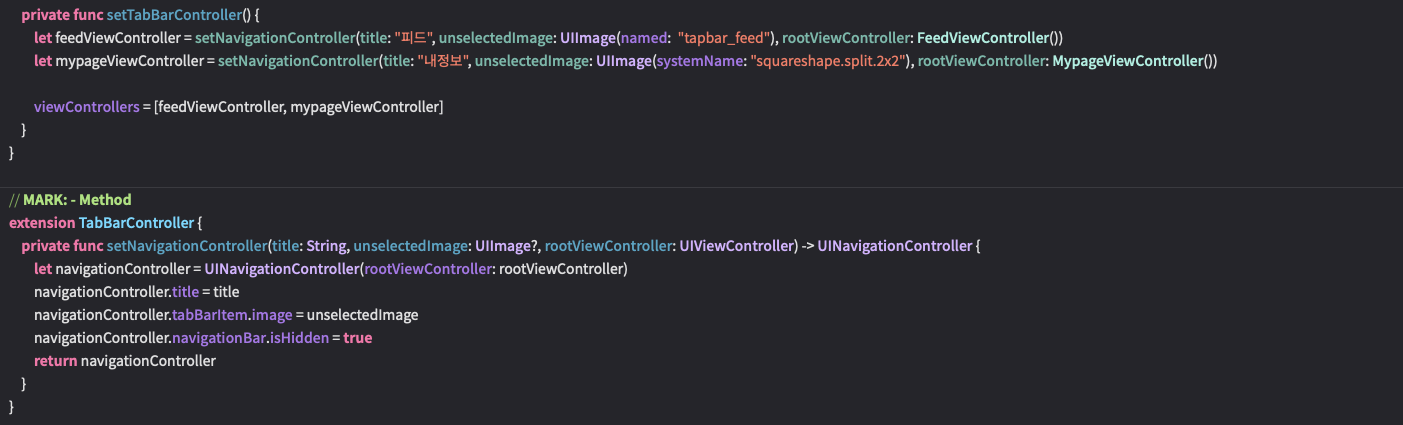Select the "squareshape.split.2x2" system name string
The image size is (1403, 425).
click(828, 62)
